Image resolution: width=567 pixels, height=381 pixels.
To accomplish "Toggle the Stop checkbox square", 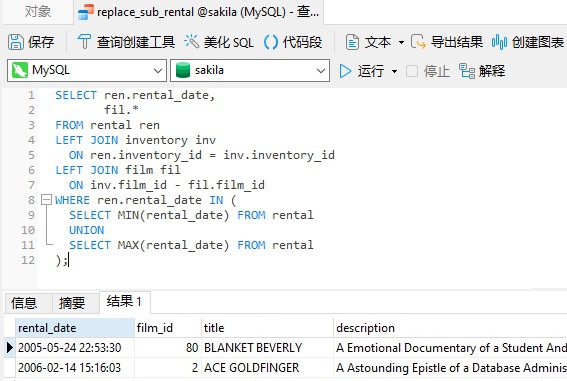I will pyautogui.click(x=412, y=71).
